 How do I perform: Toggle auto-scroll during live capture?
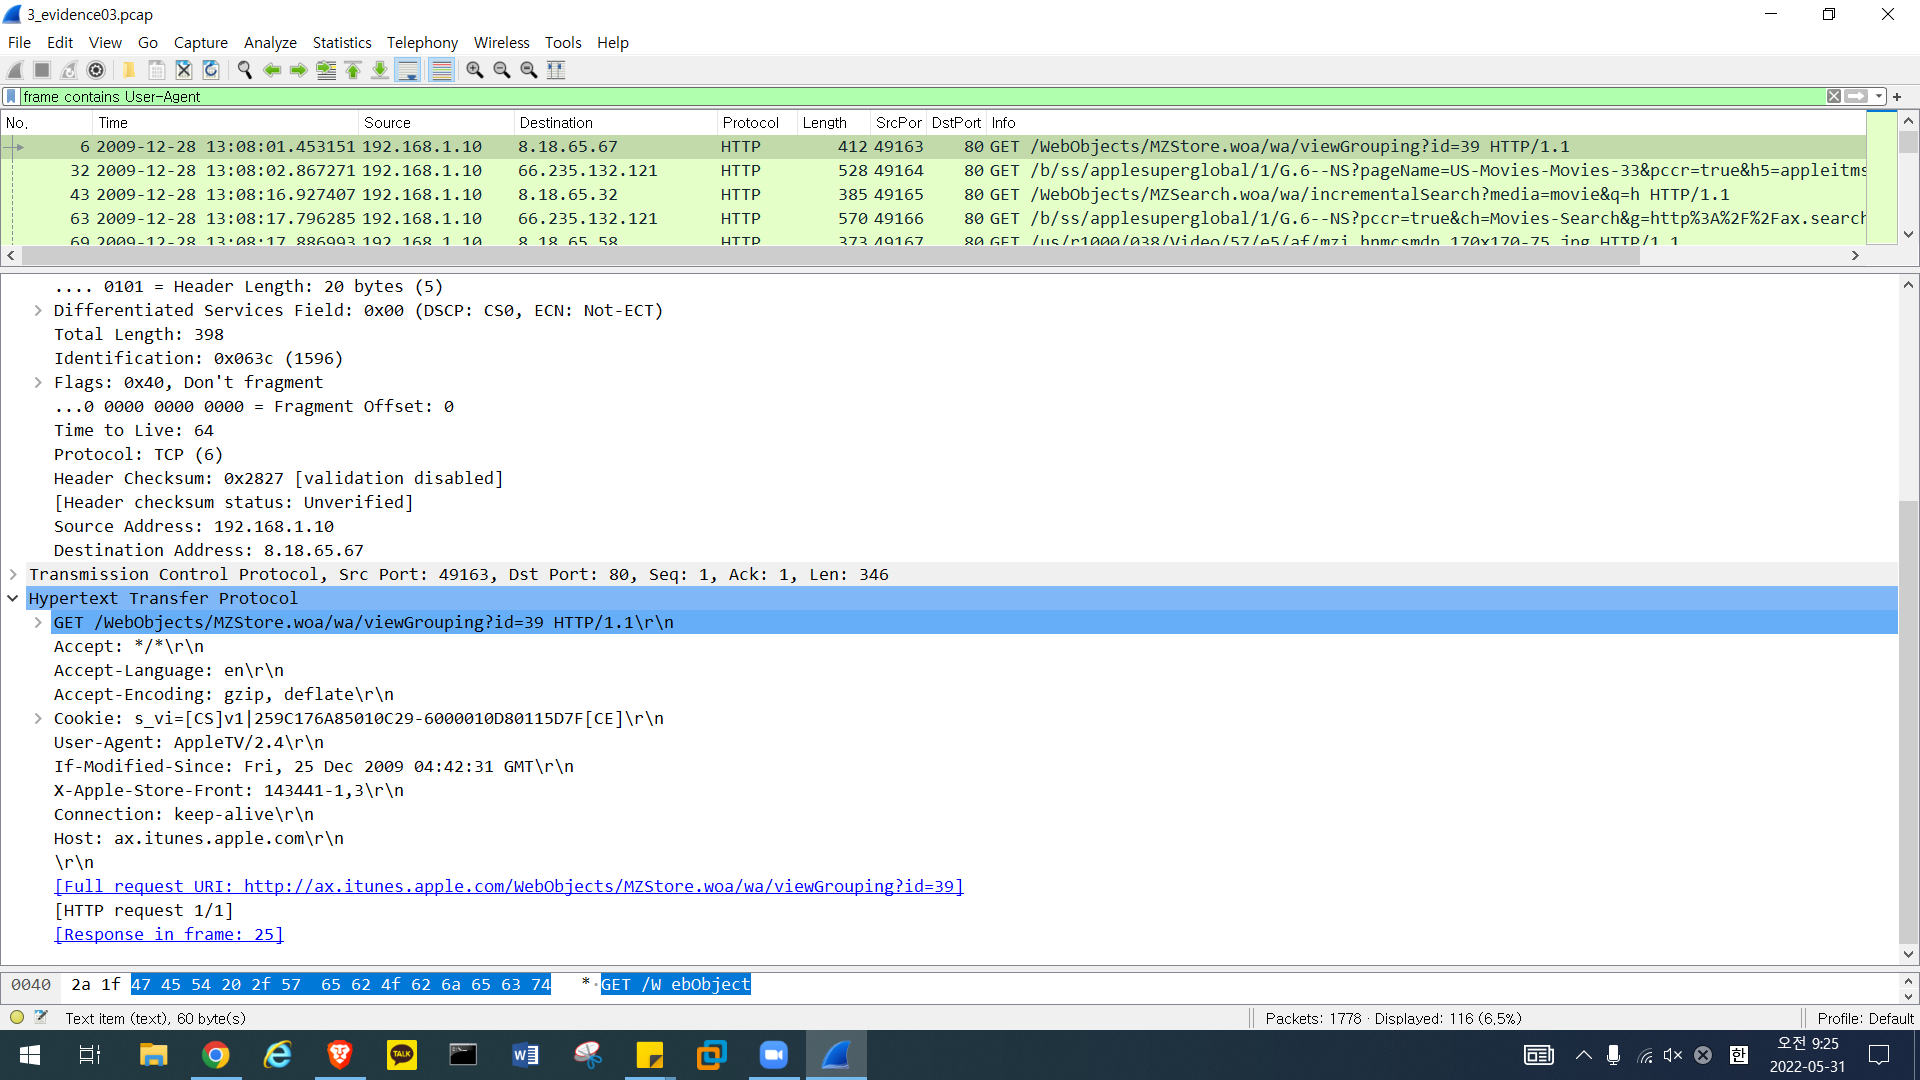[408, 70]
